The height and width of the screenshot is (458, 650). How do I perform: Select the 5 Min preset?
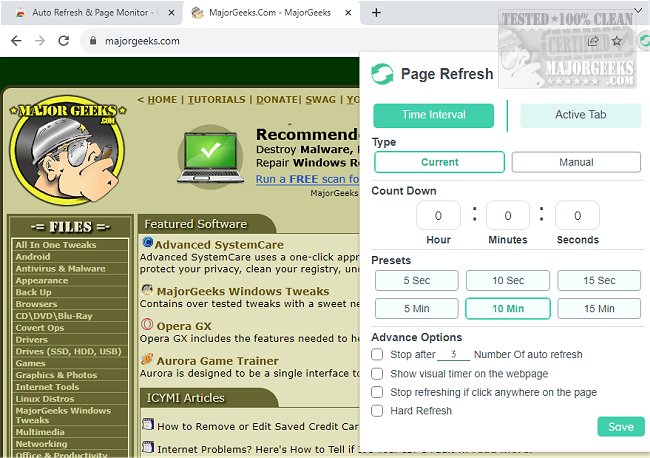[417, 309]
